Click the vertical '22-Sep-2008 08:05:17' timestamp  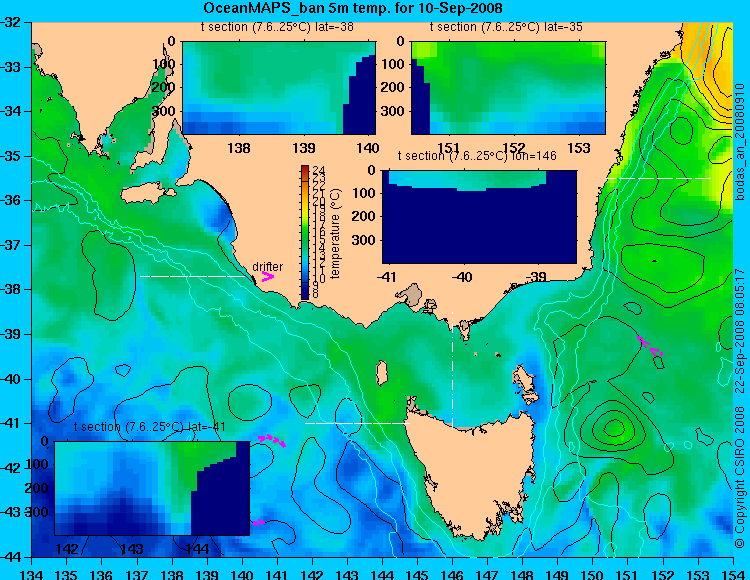[740, 331]
